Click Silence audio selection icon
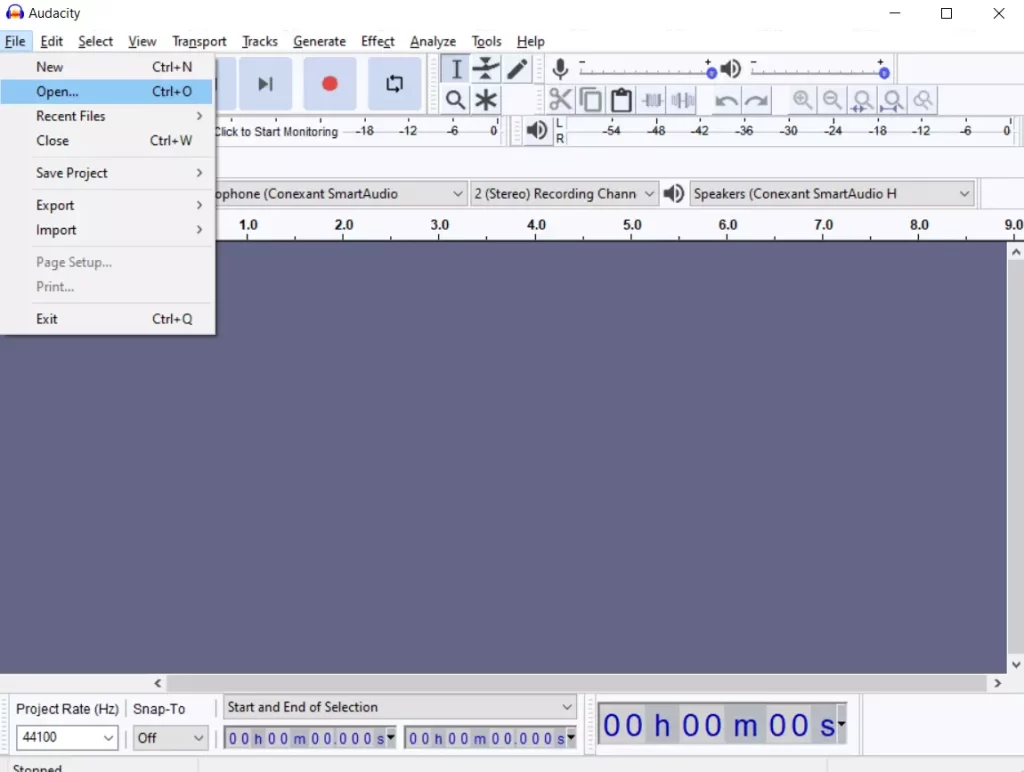1024x772 pixels. [682, 100]
